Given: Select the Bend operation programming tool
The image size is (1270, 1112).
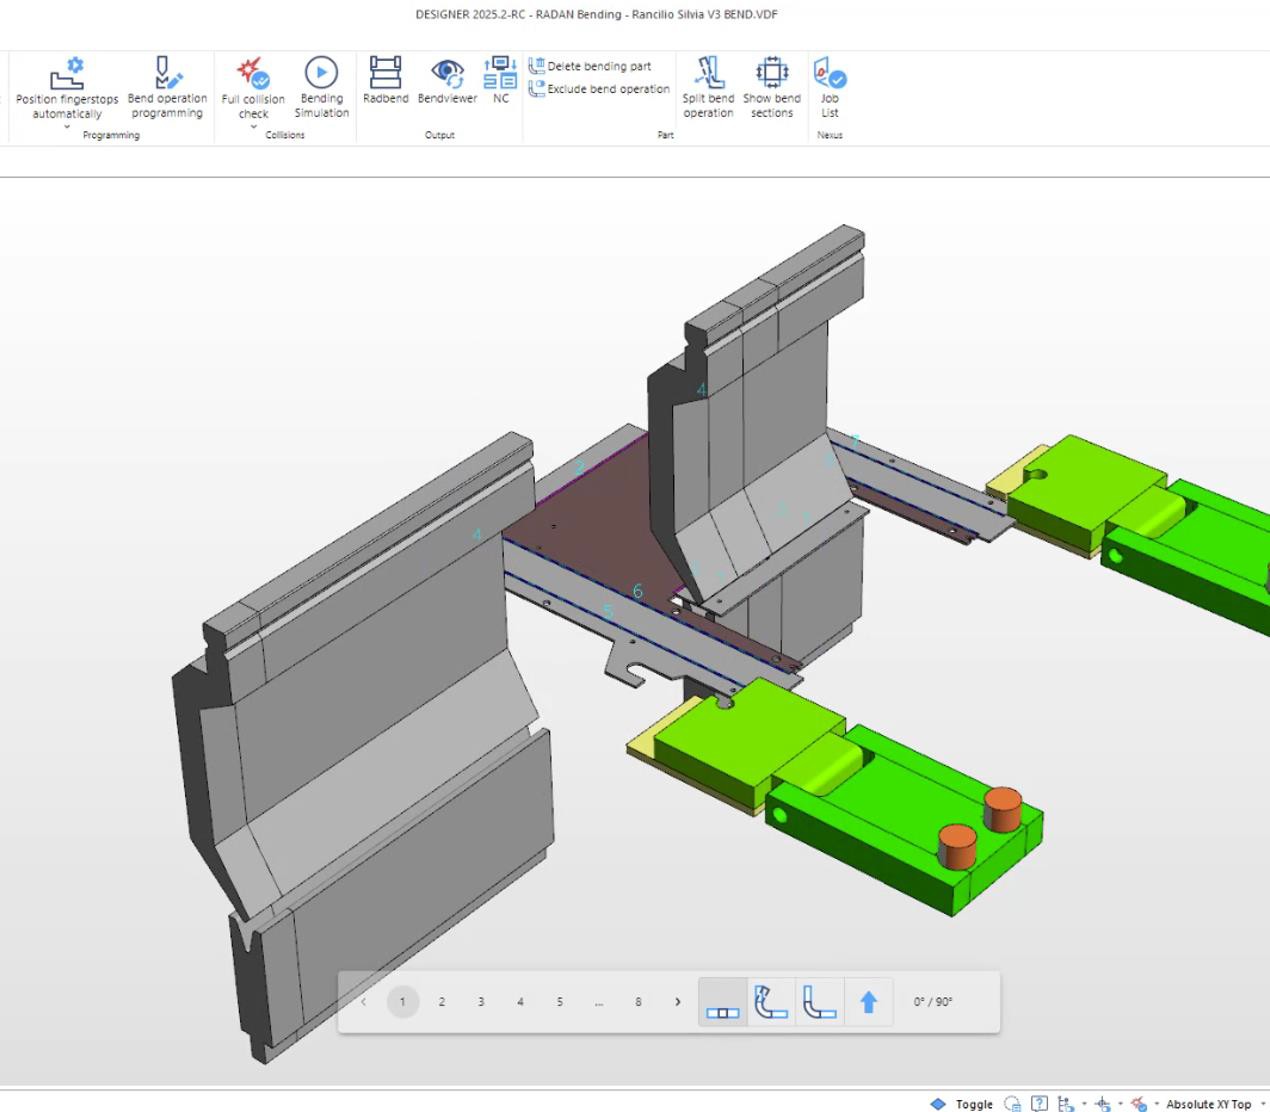Looking at the screenshot, I should pos(167,85).
